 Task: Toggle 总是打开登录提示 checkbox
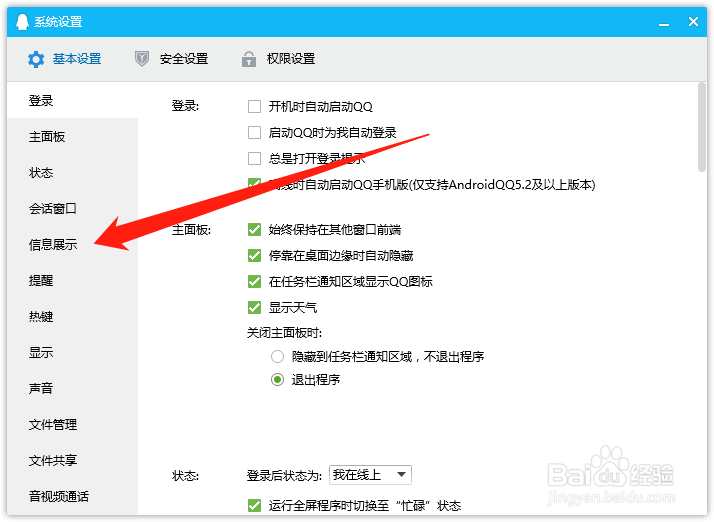(x=255, y=159)
